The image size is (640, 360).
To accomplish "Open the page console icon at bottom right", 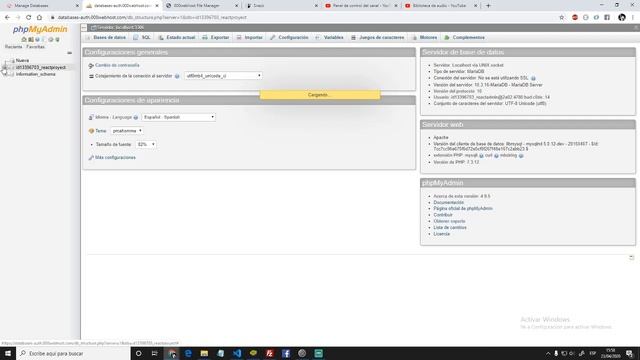I will [631, 257].
